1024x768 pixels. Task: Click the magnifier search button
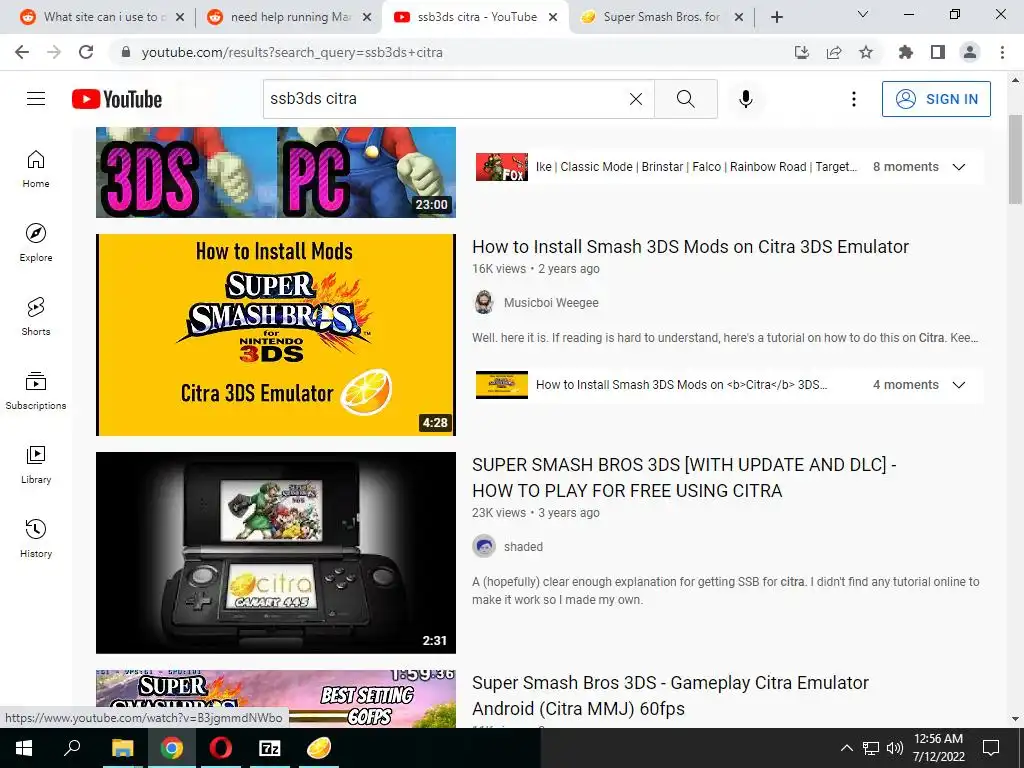[686, 99]
